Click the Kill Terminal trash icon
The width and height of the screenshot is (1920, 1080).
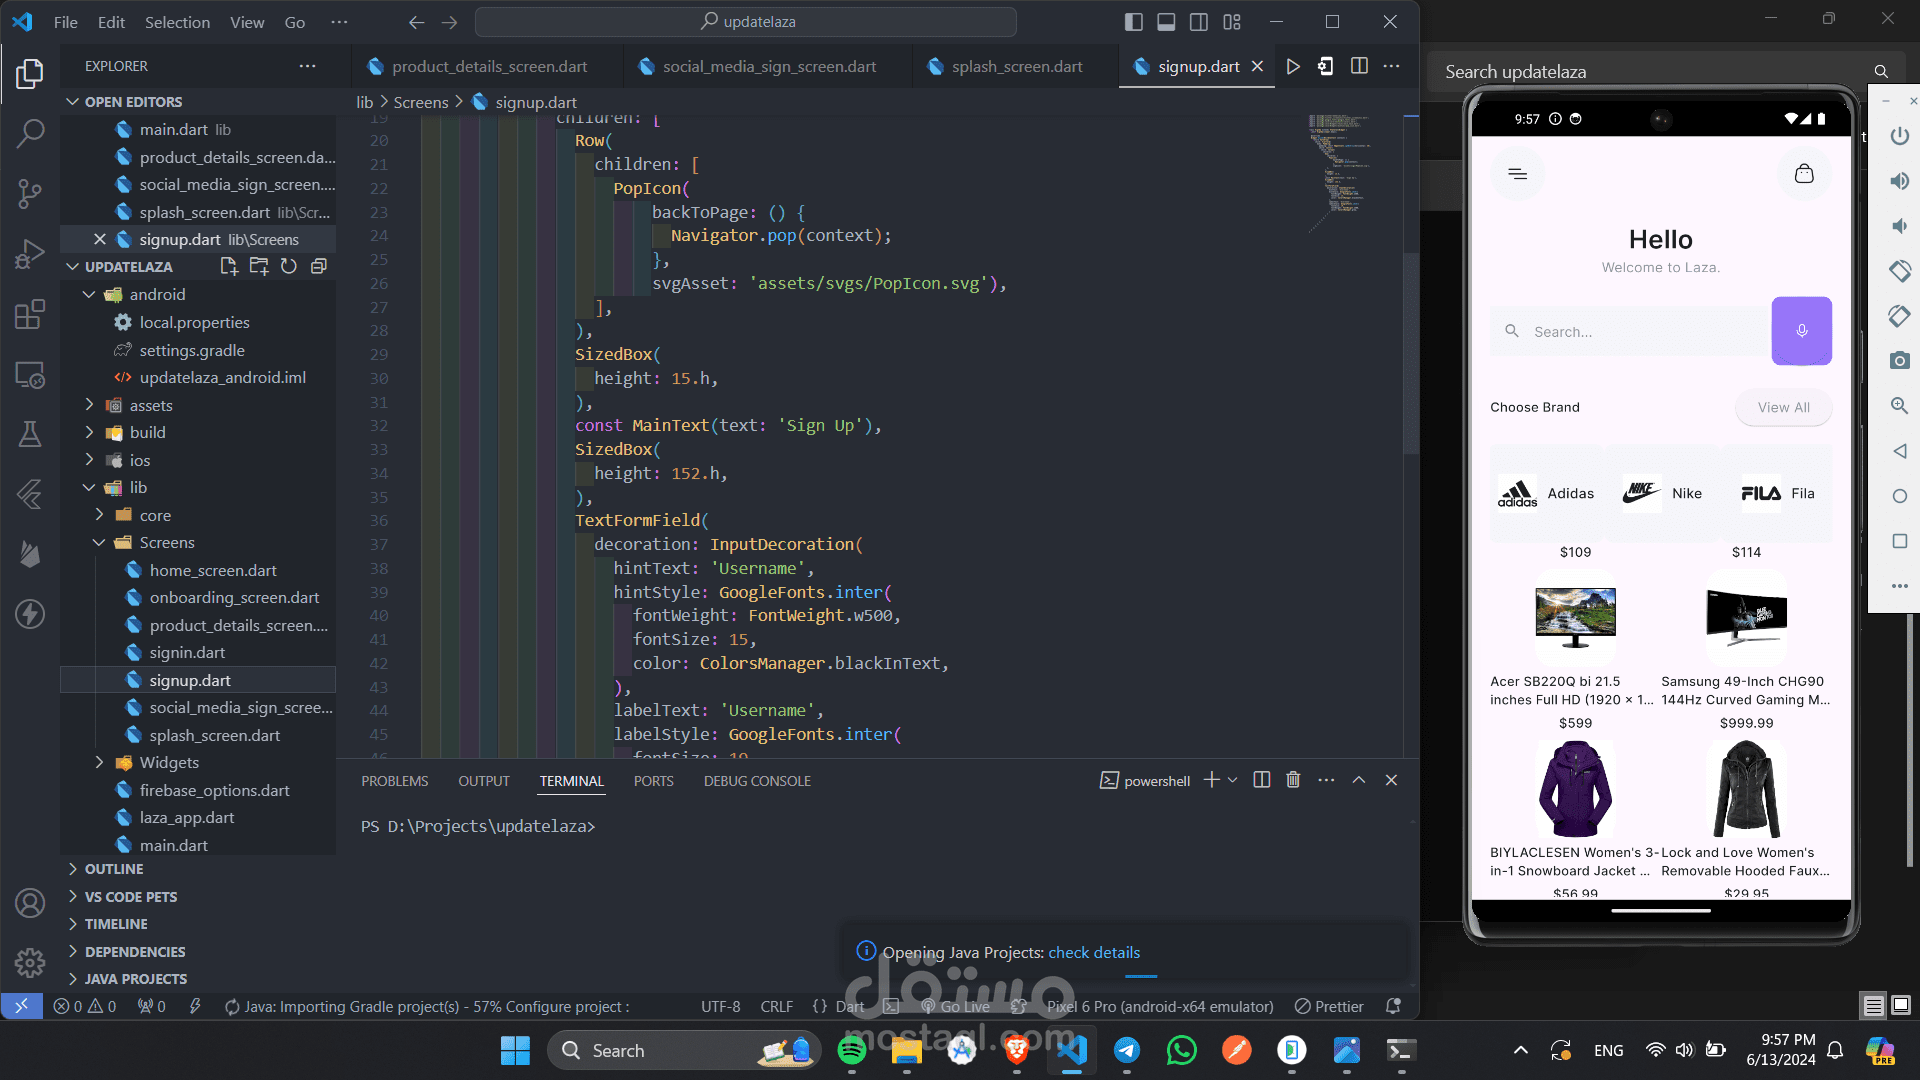click(x=1293, y=780)
